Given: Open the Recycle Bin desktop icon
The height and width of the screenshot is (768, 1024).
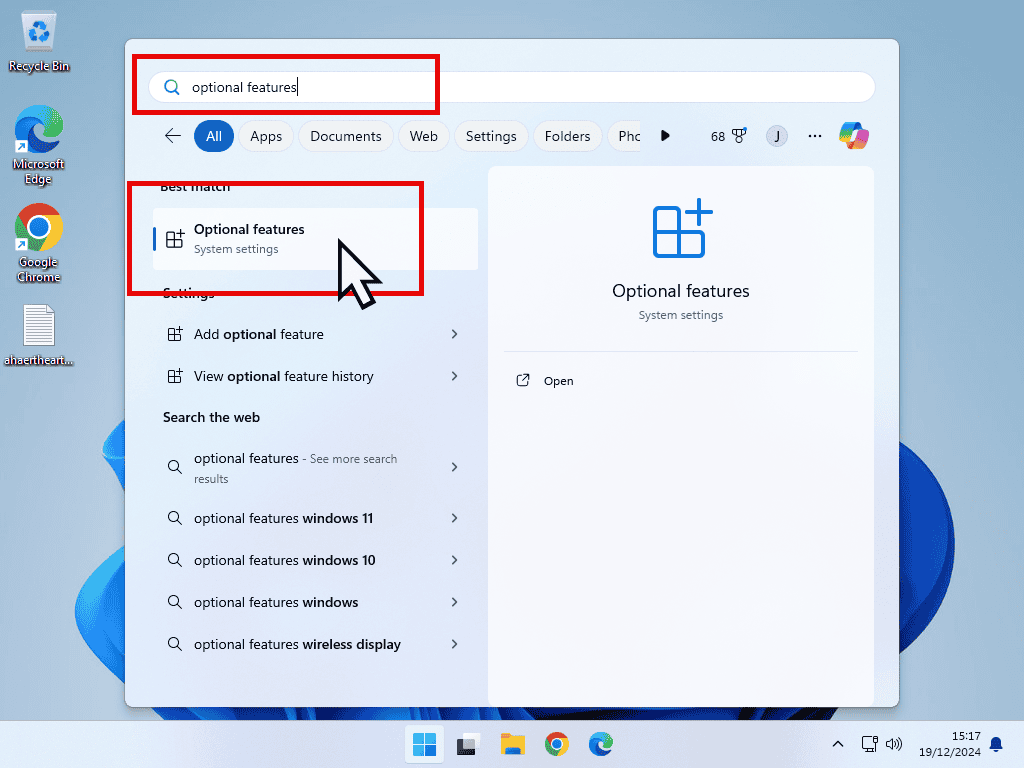Looking at the screenshot, I should coord(39,42).
